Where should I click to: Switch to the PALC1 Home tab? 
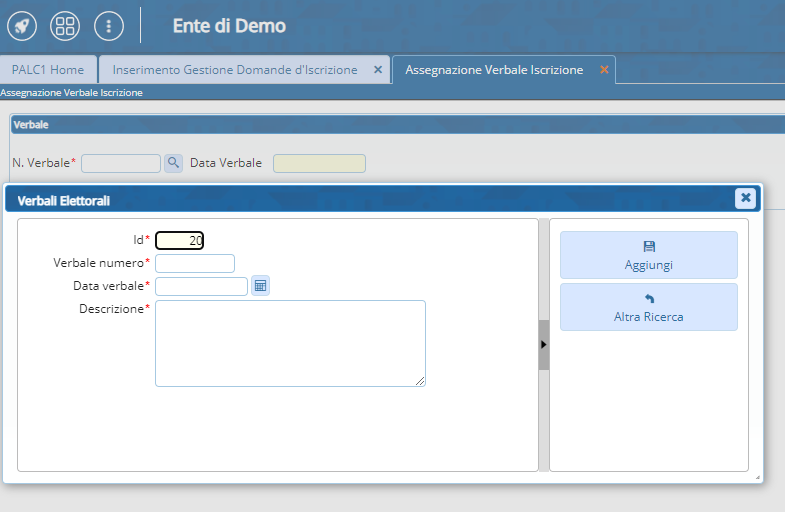tap(48, 70)
